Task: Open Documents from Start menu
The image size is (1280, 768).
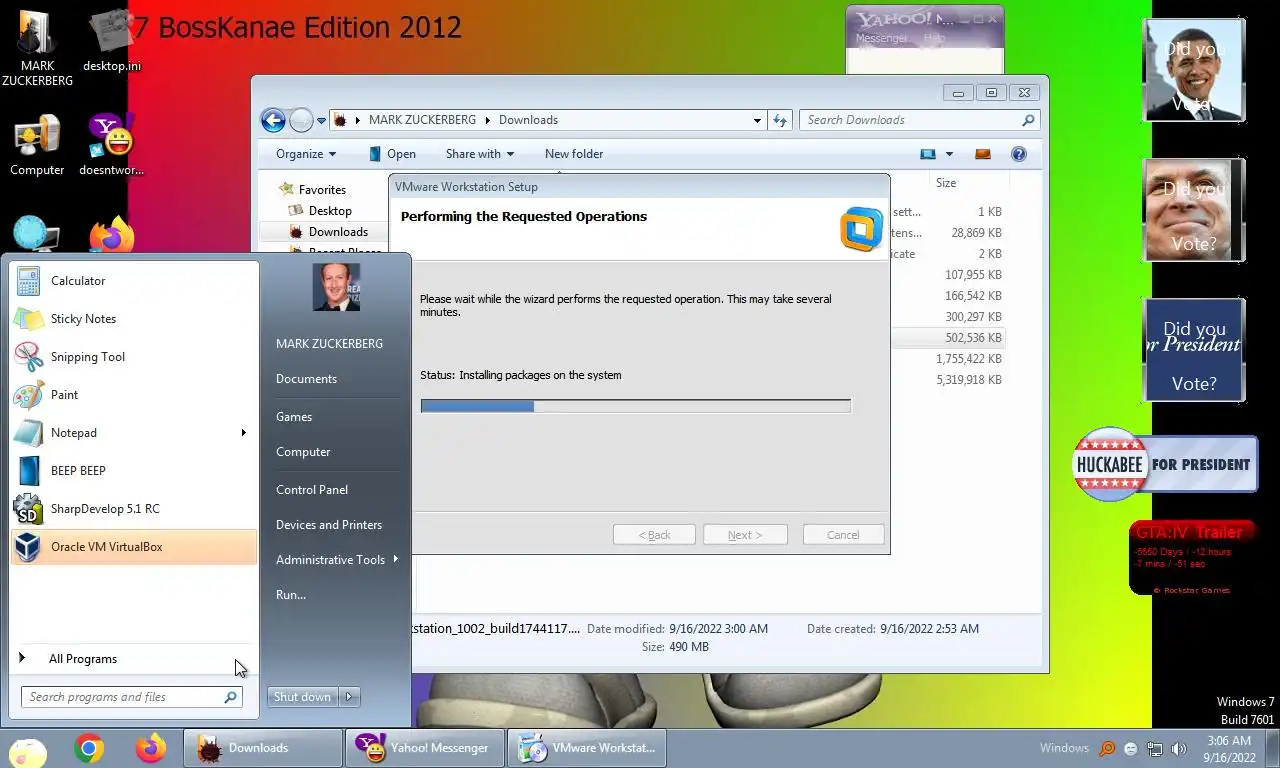Action: coord(306,379)
